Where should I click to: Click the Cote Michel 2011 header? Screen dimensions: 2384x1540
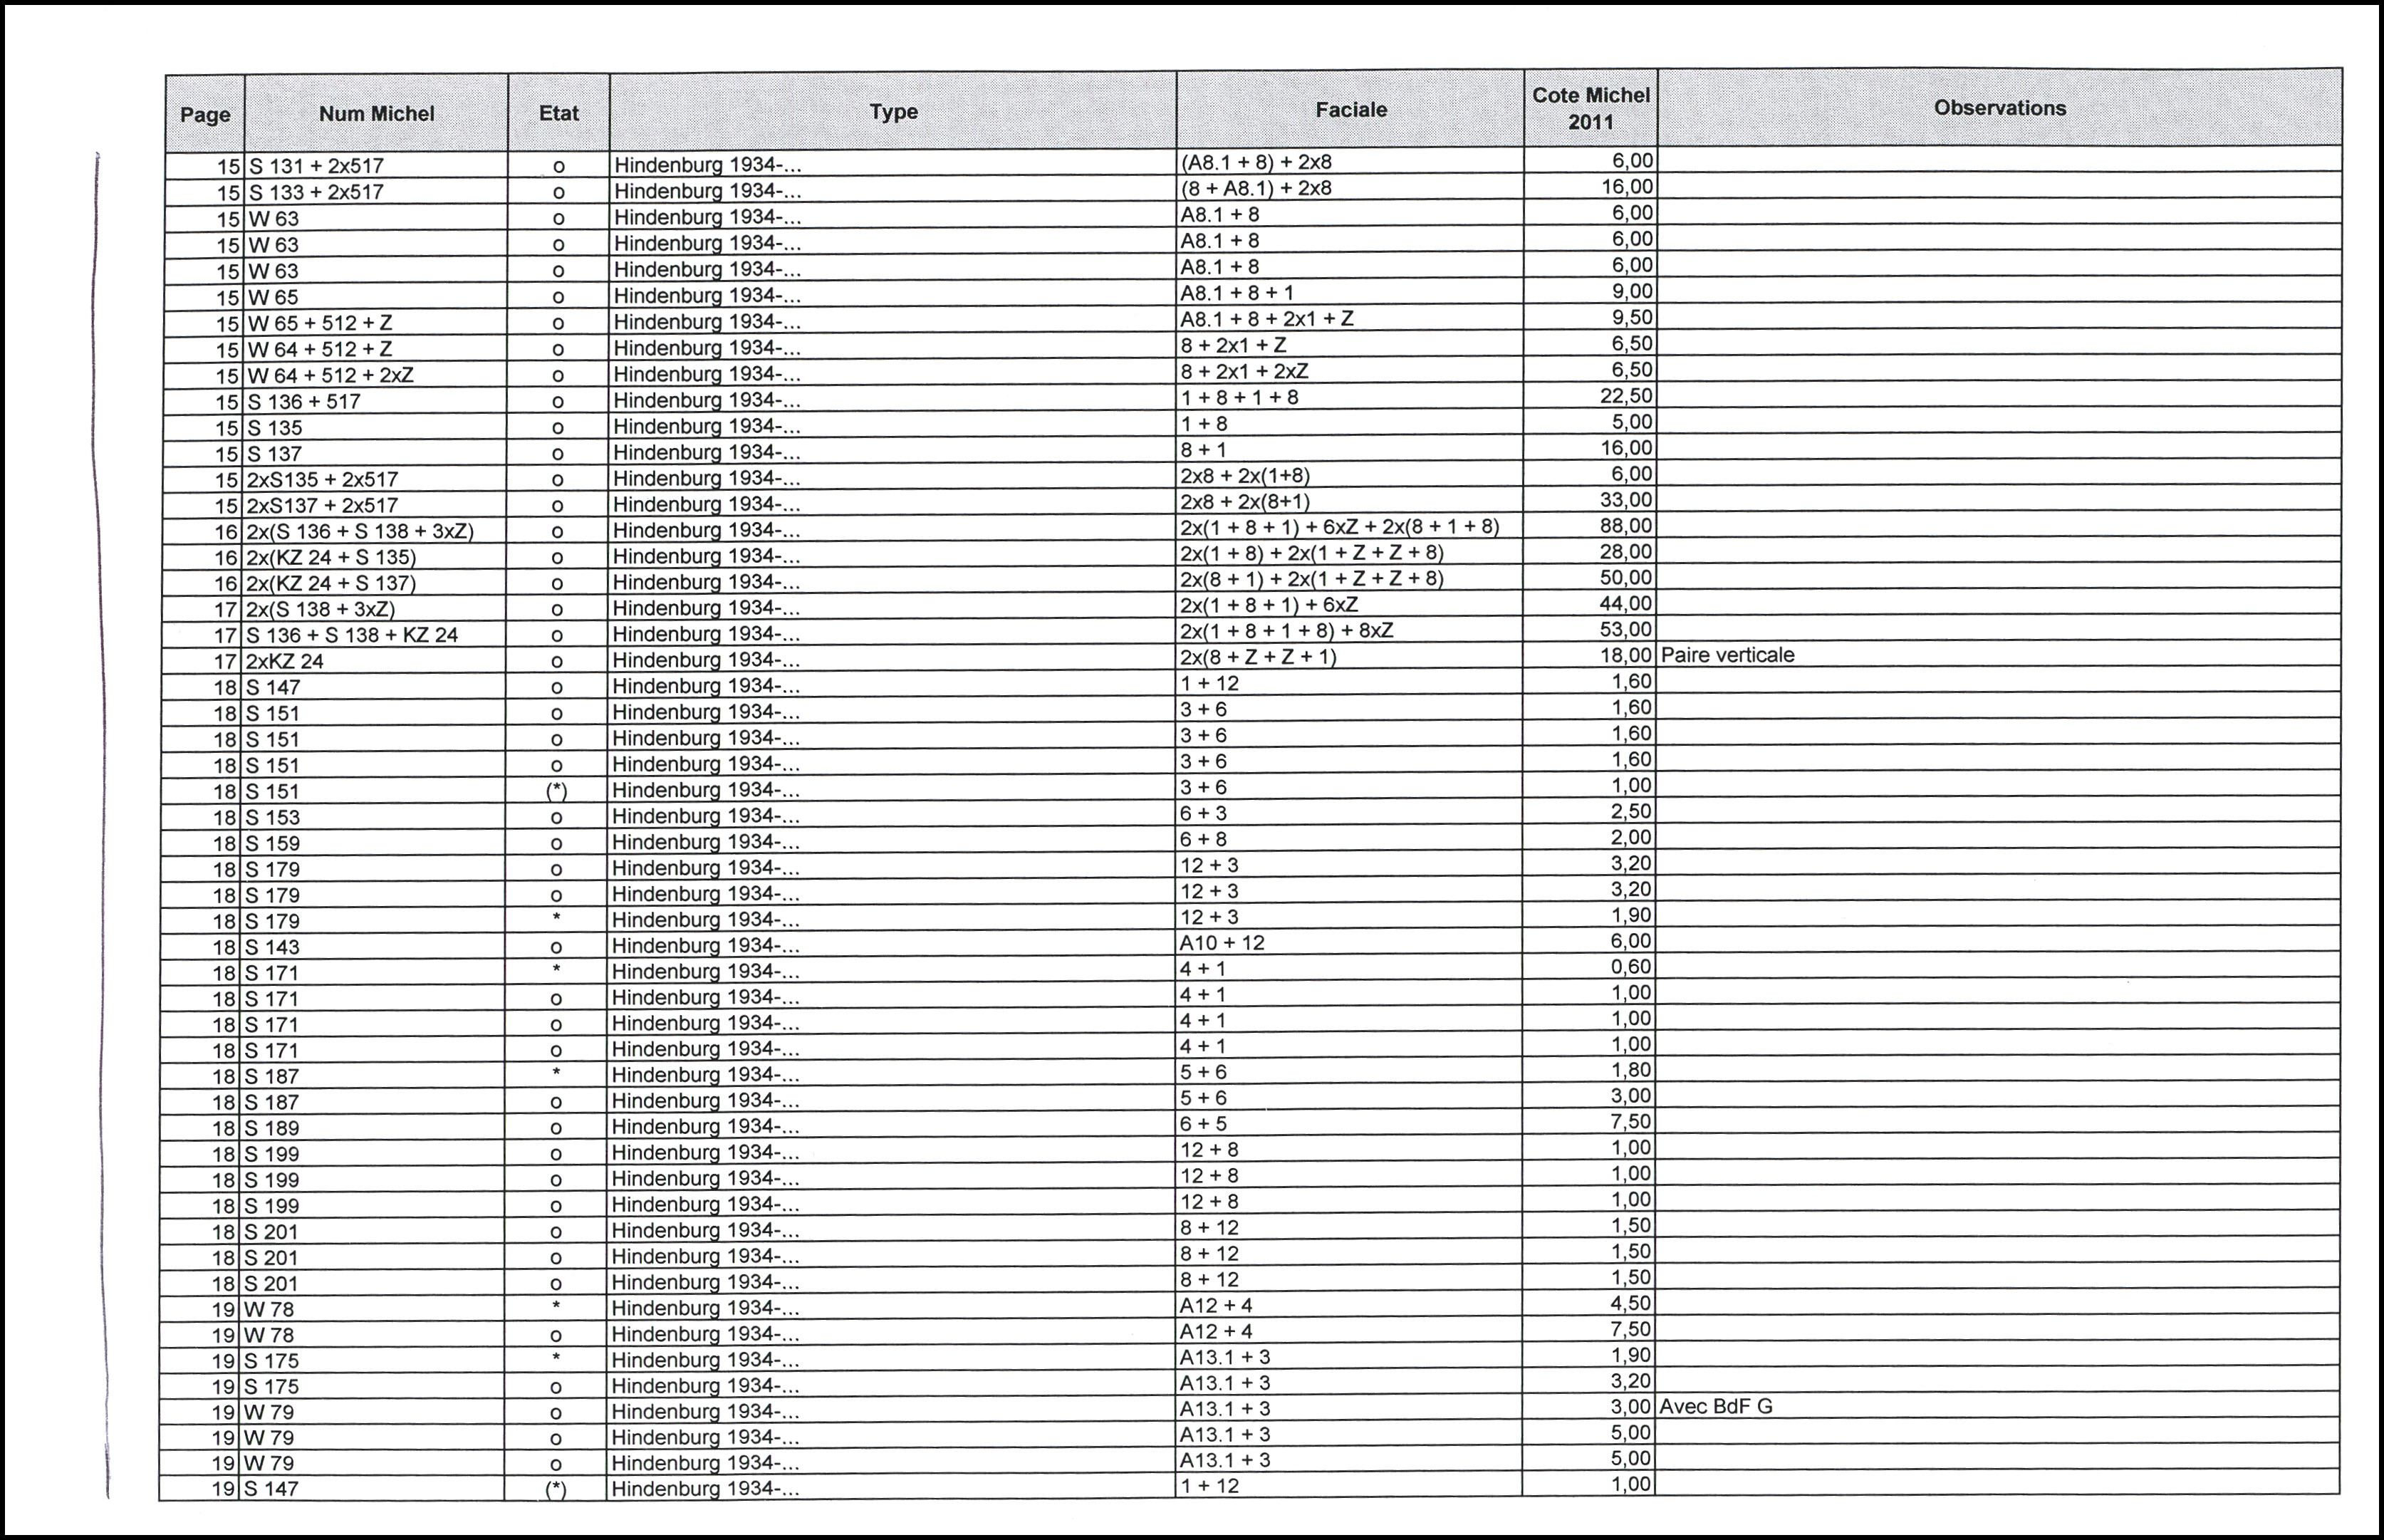pyautogui.click(x=1590, y=108)
